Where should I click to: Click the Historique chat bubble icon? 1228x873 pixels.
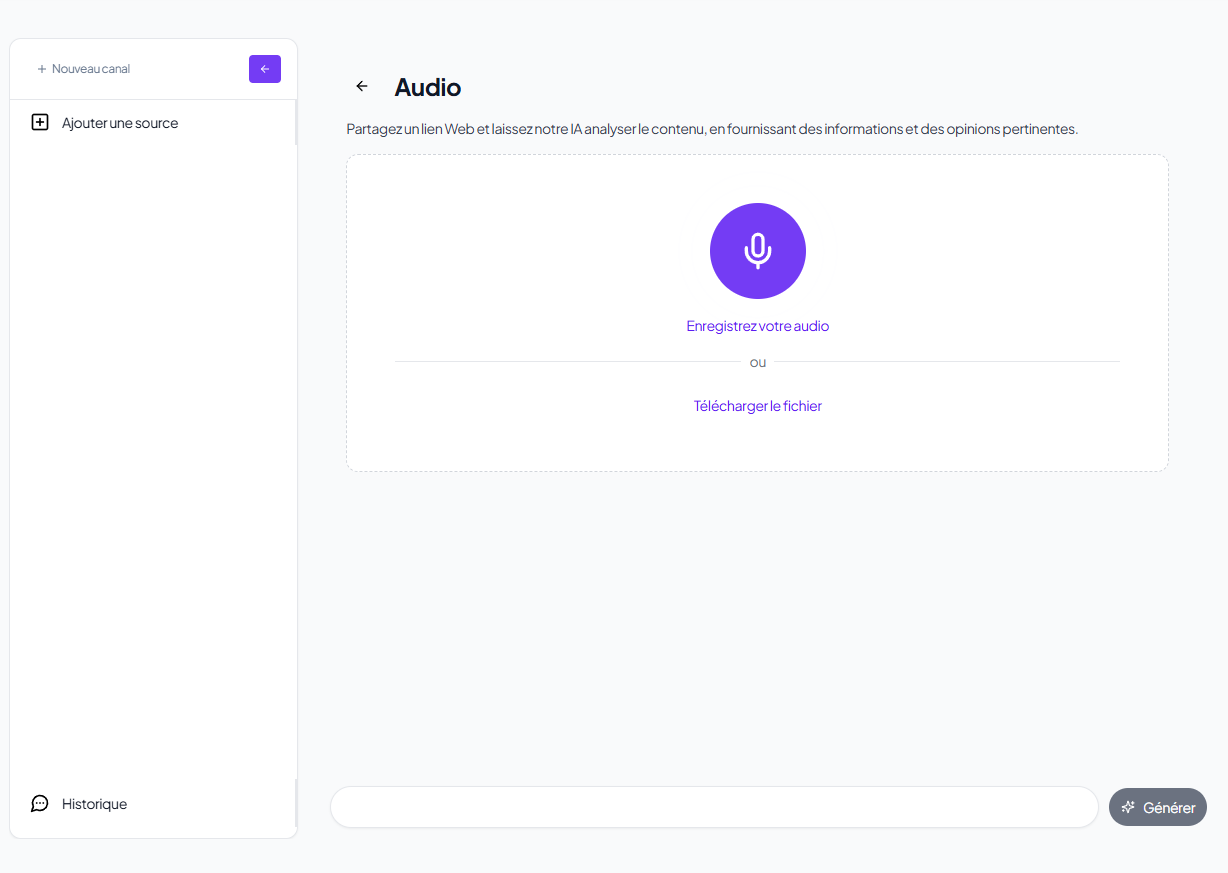(40, 804)
